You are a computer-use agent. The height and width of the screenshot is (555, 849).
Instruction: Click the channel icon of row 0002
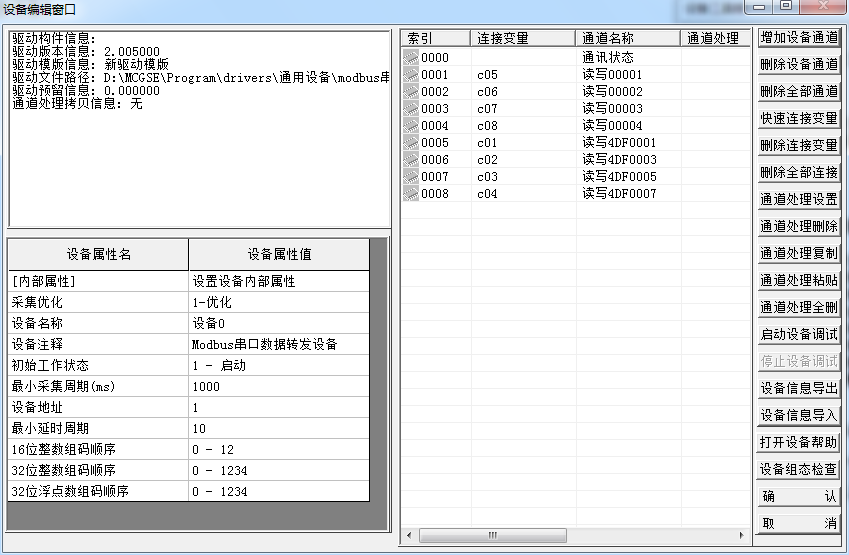(411, 92)
